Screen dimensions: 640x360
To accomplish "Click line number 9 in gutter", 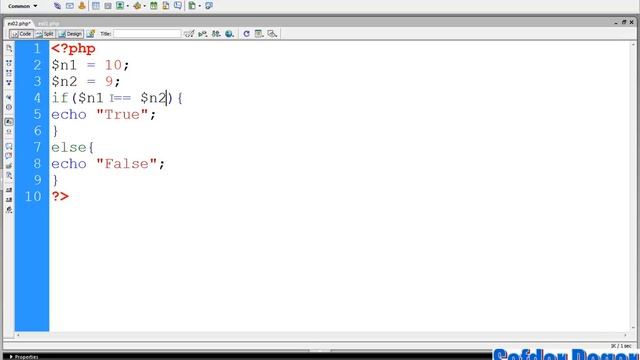I will pos(37,180).
